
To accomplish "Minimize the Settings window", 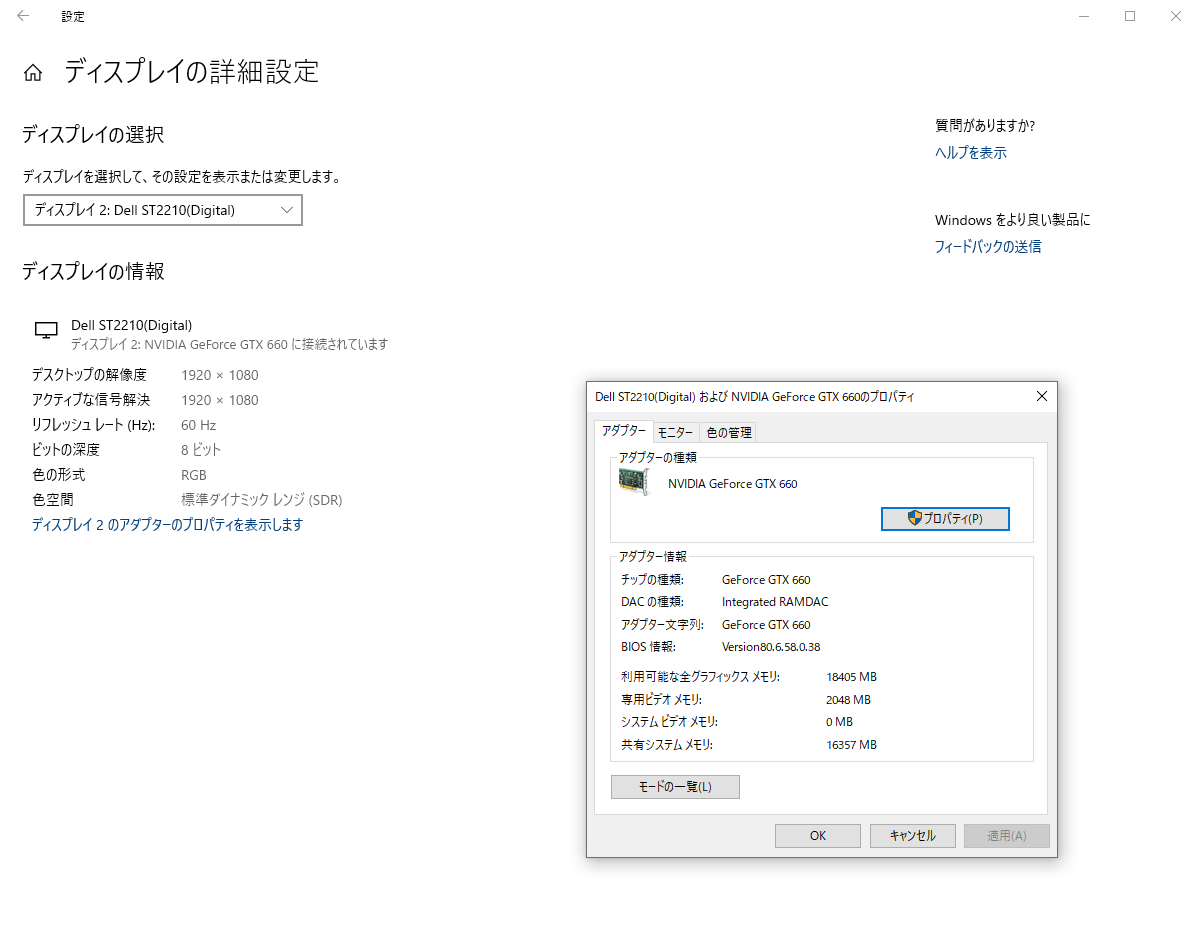I will pyautogui.click(x=1084, y=16).
